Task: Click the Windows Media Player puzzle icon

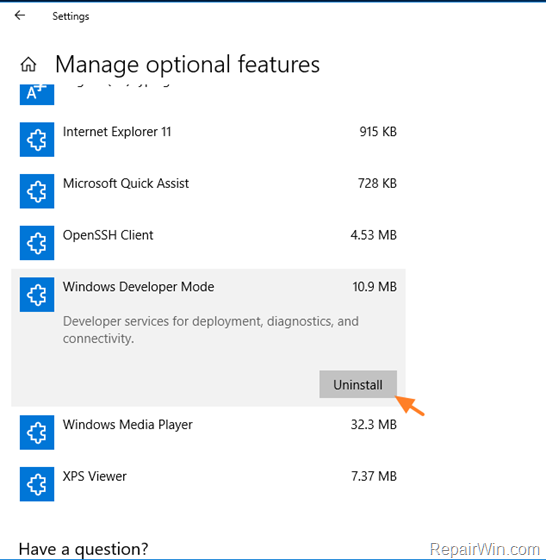Action: [37, 432]
